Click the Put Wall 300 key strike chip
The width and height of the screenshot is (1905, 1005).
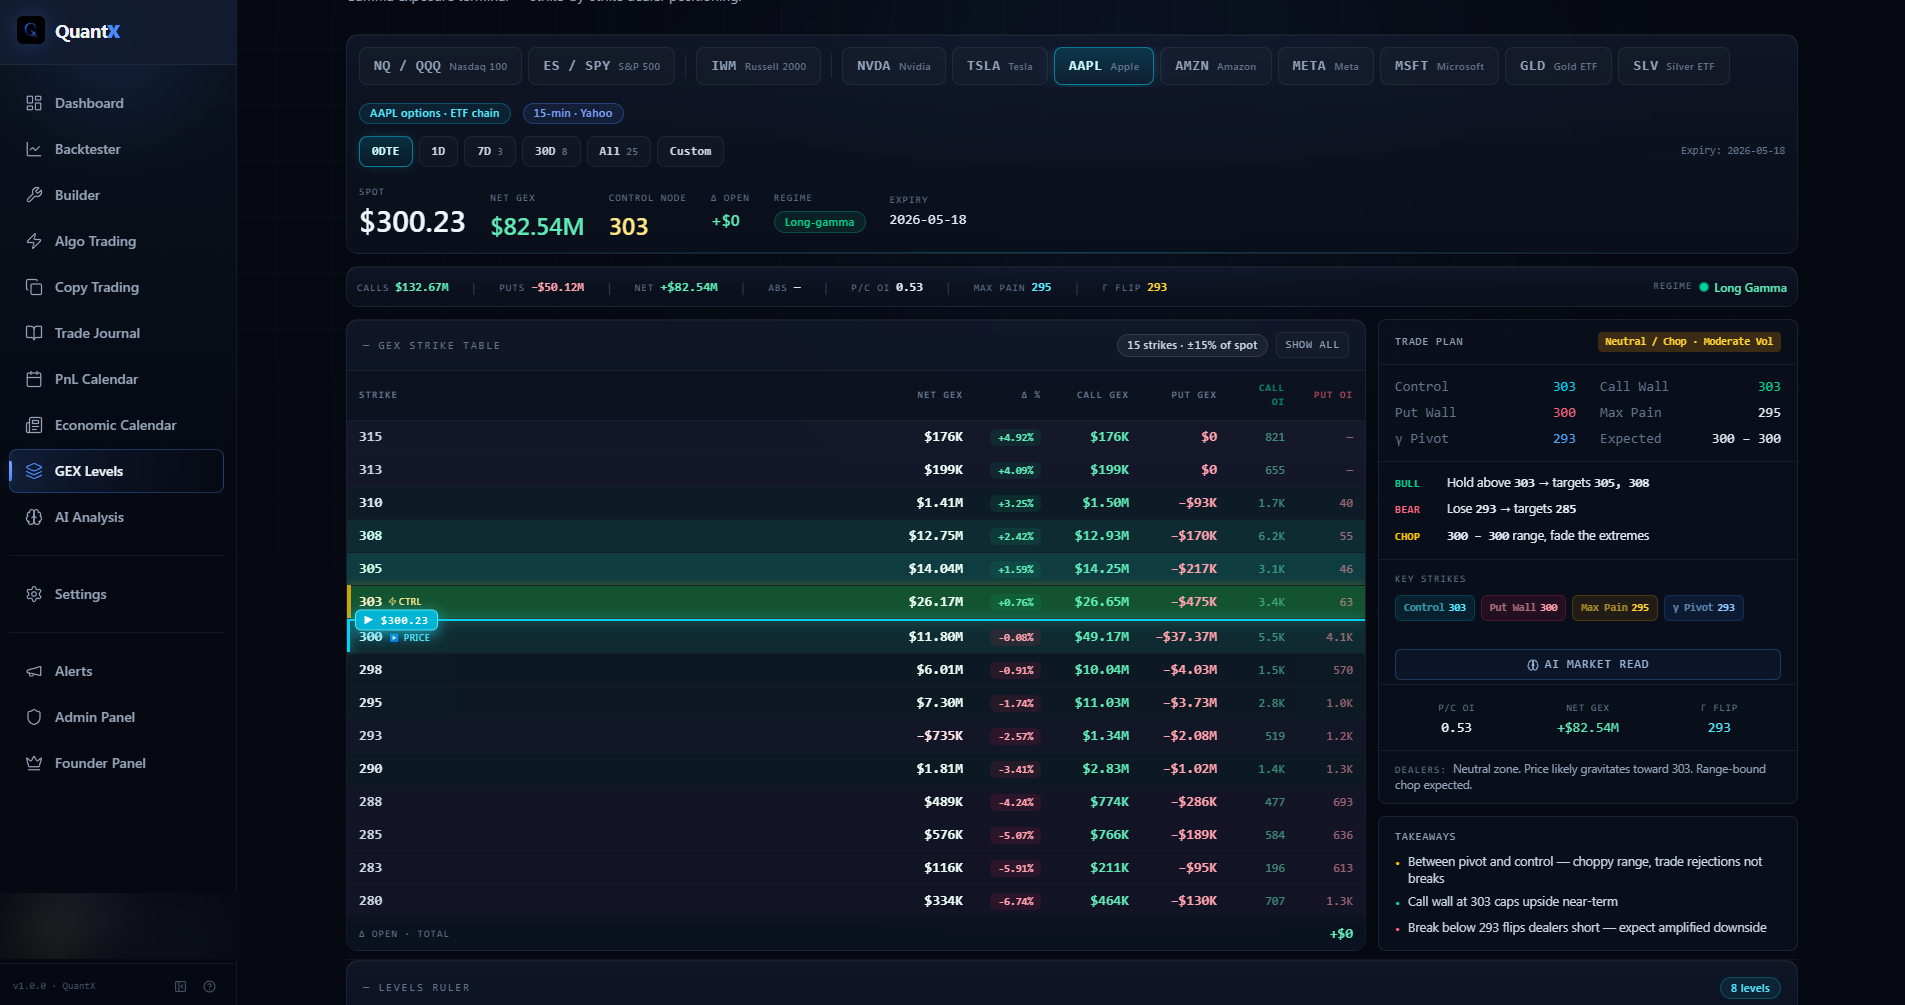[1524, 608]
